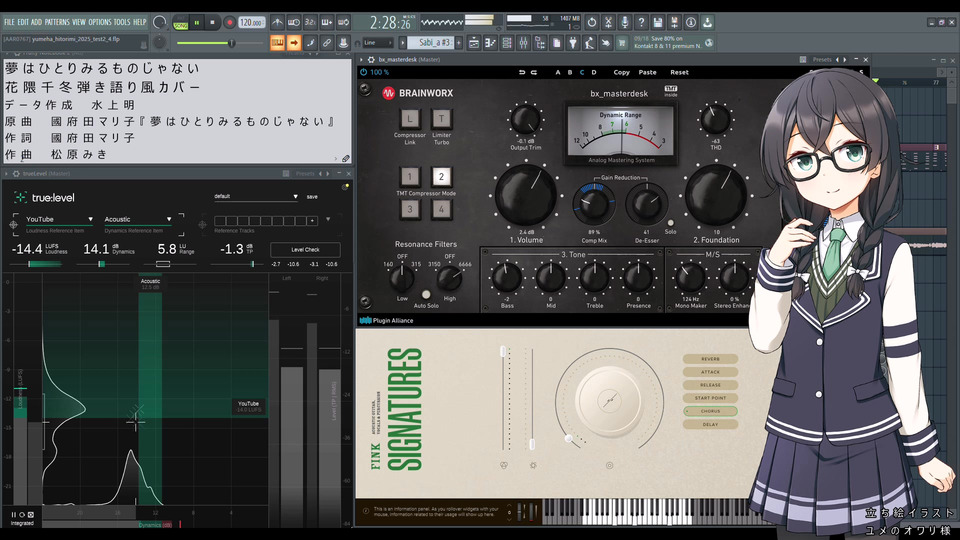This screenshot has height=540, width=960.
Task: Toggle SONG/PAT mode switch
Action: click(181, 23)
